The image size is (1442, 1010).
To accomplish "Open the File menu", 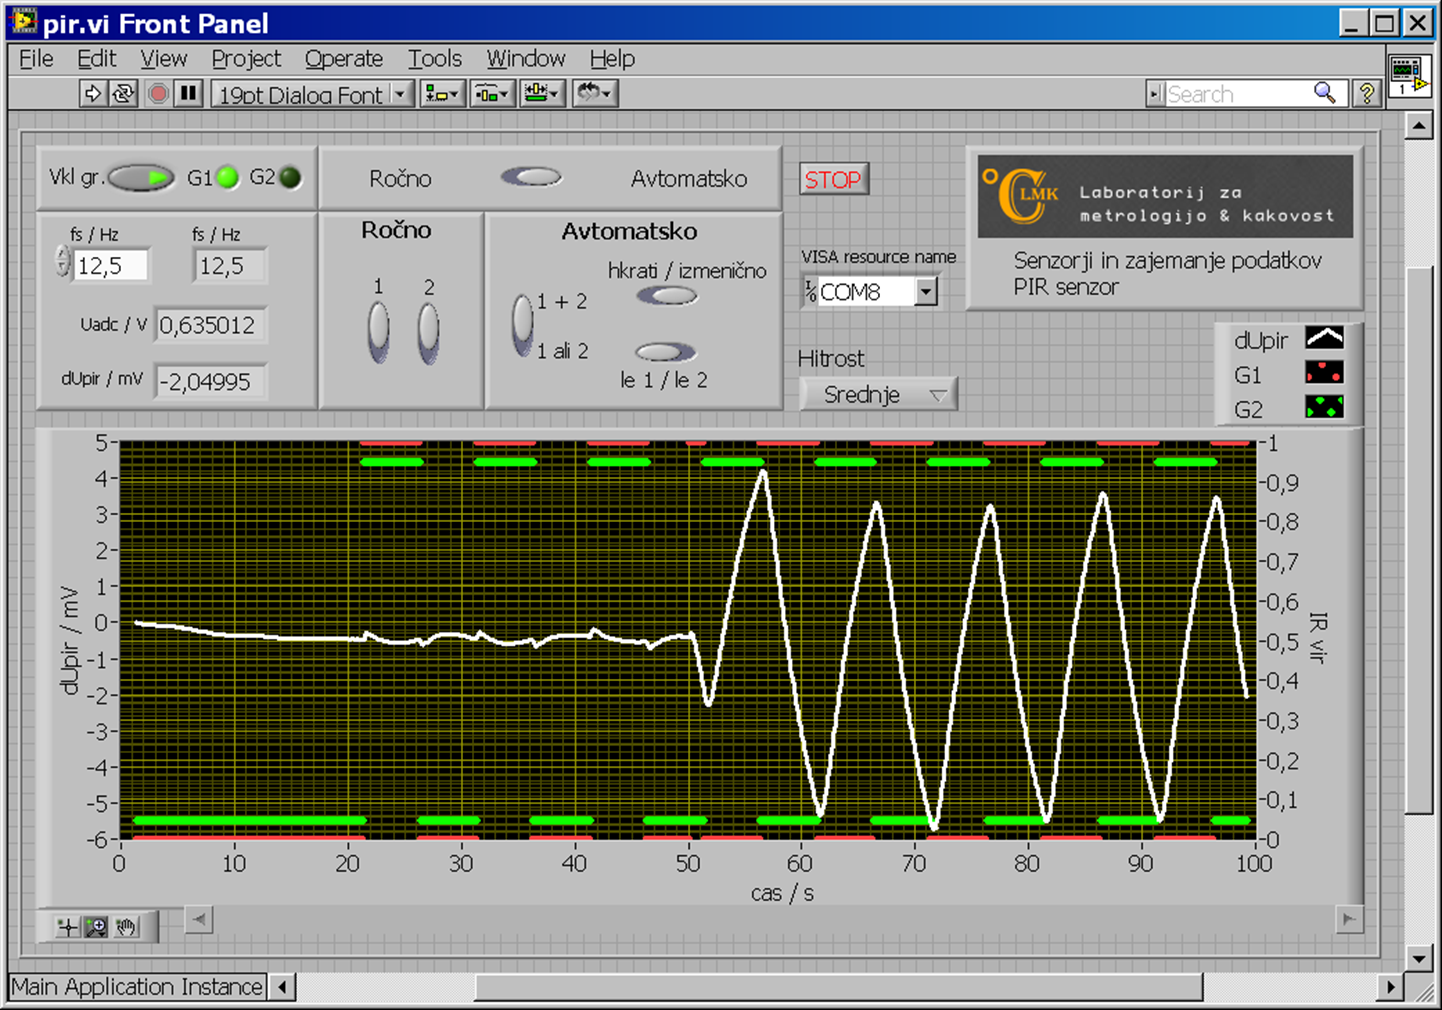I will [36, 59].
